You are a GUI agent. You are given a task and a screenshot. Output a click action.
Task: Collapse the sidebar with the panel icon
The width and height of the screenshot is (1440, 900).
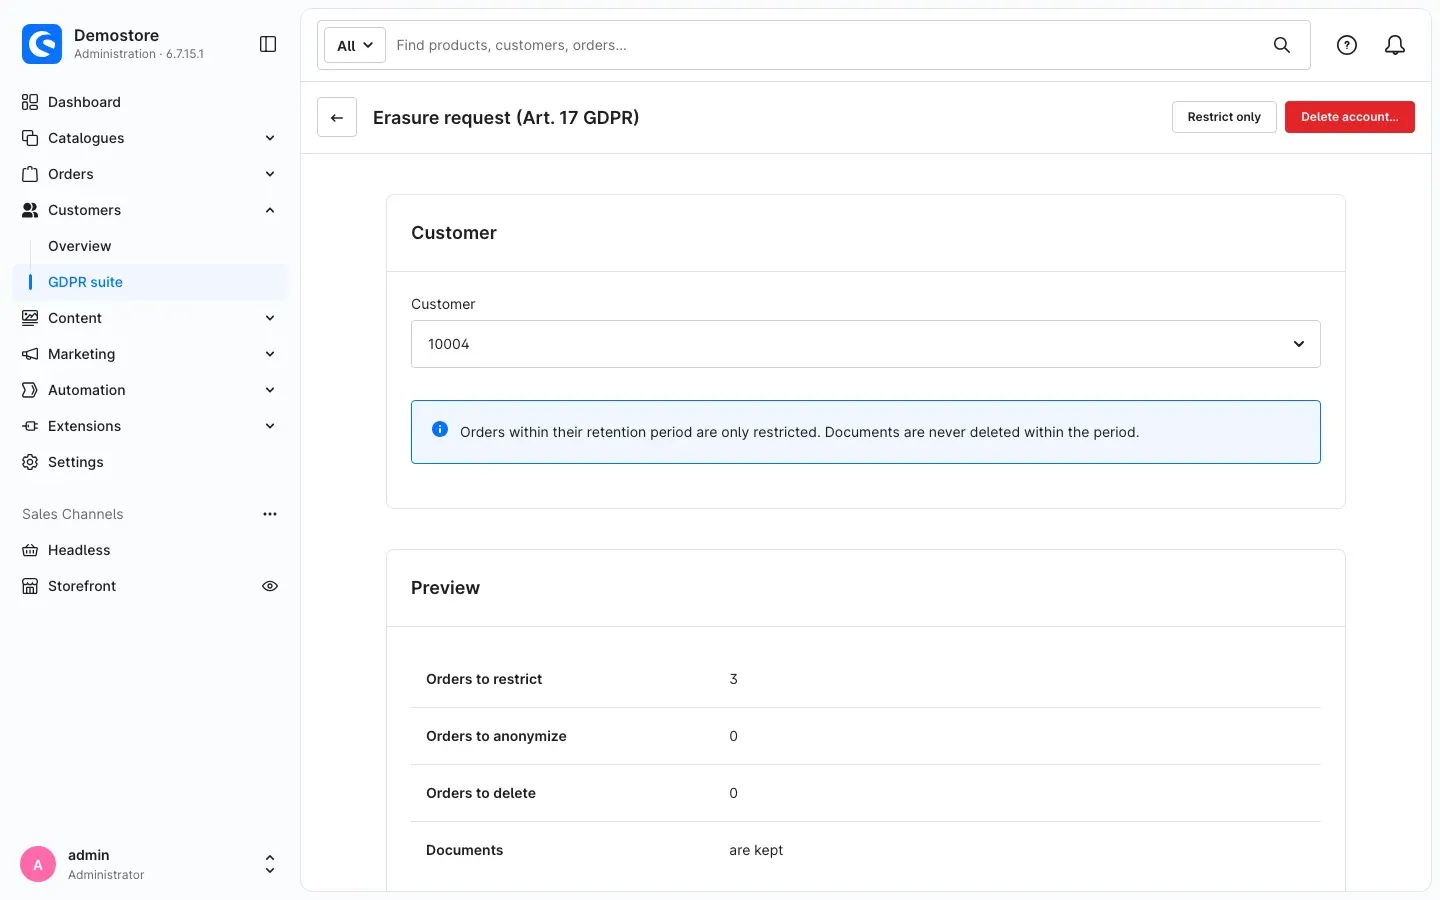(x=268, y=44)
